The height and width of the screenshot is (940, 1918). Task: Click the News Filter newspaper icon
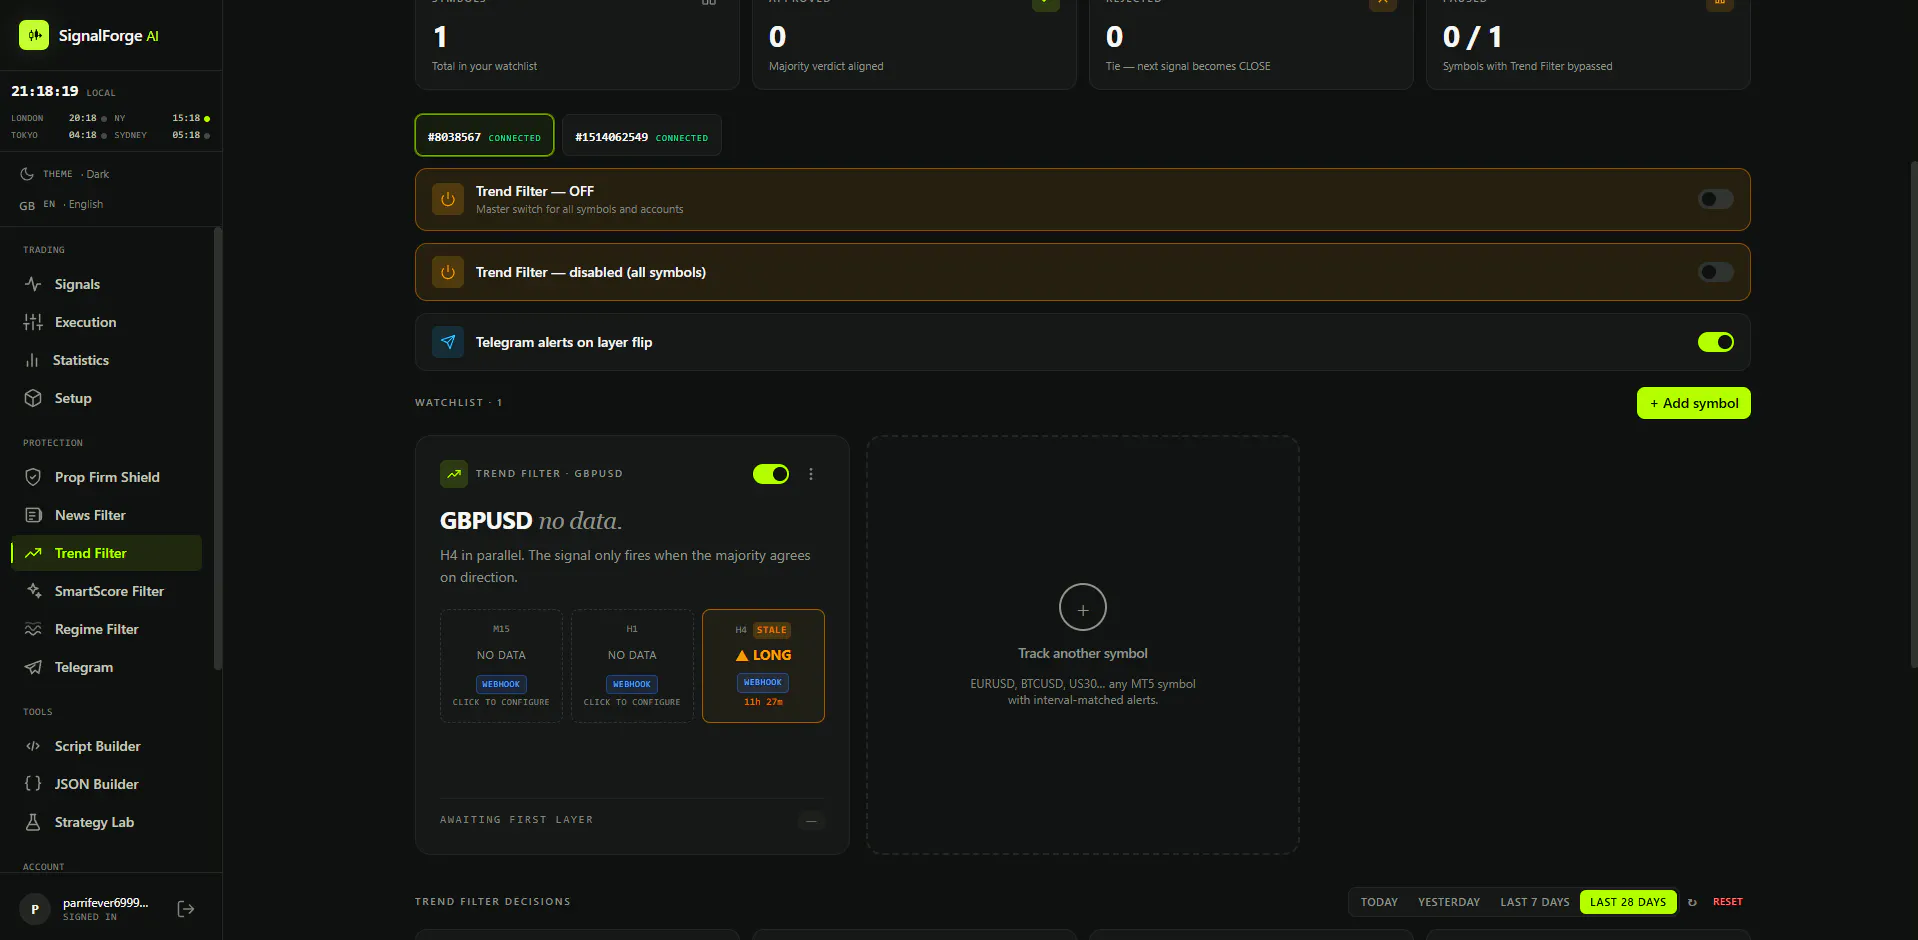pos(33,515)
